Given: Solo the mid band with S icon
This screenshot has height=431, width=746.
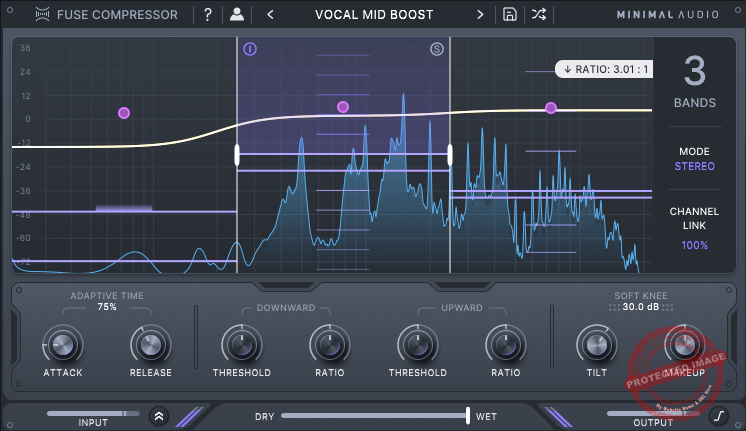Looking at the screenshot, I should [437, 49].
